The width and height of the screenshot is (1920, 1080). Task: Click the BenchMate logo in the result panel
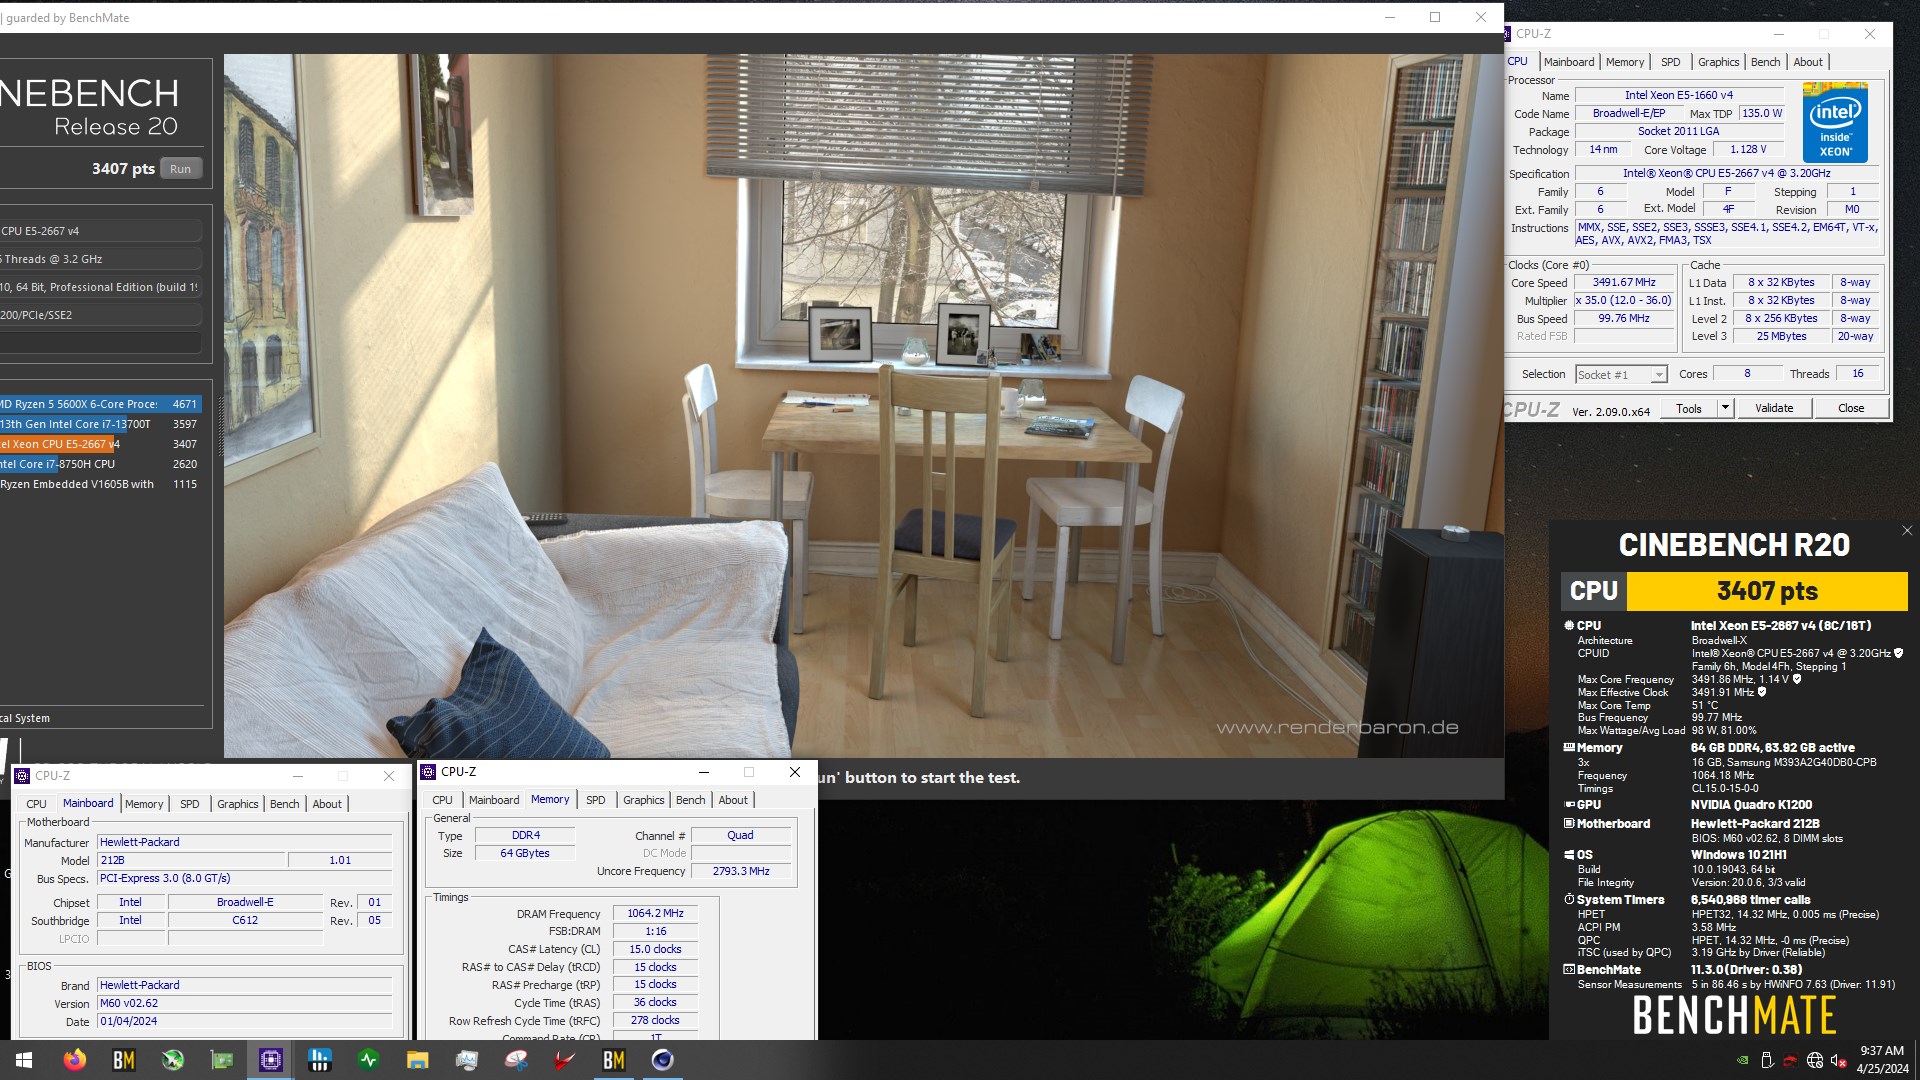(1734, 1015)
